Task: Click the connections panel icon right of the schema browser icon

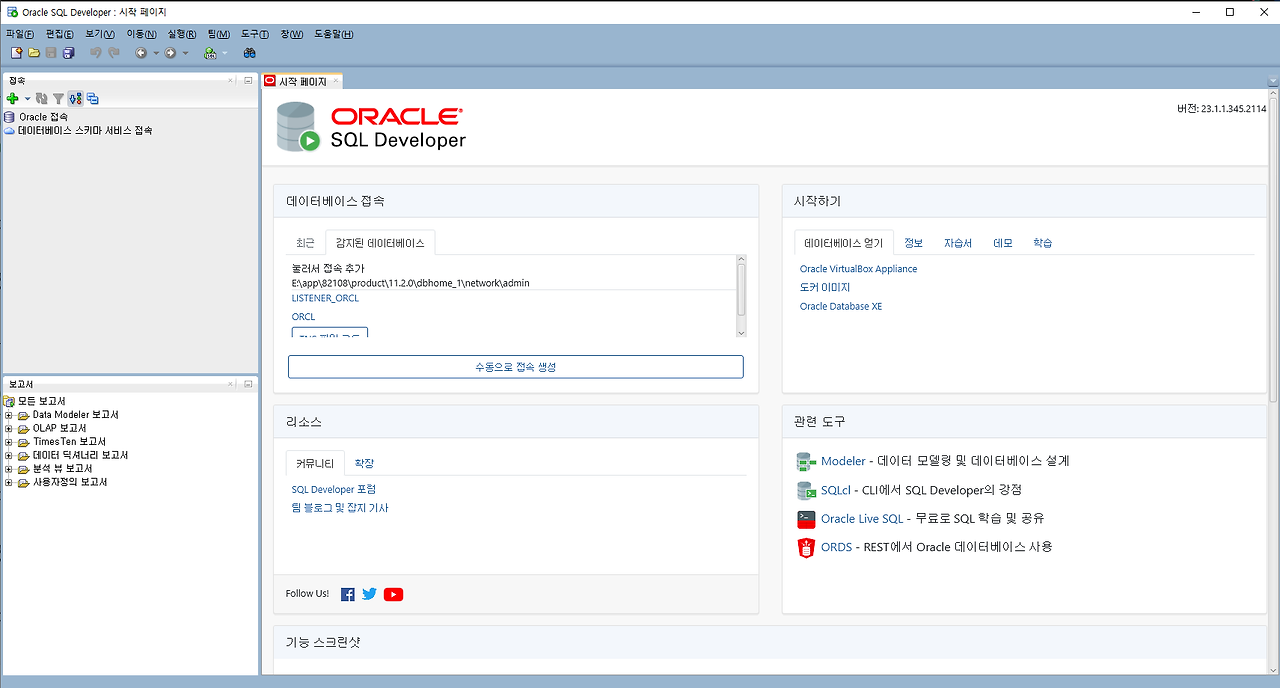Action: (x=92, y=99)
